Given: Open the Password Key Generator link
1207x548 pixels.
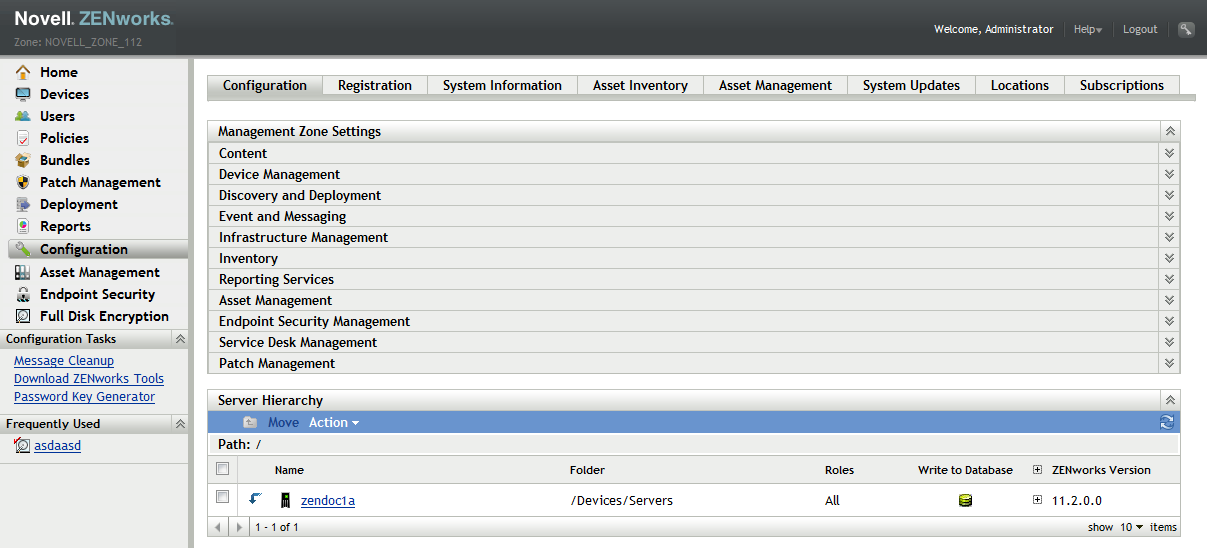Looking at the screenshot, I should (84, 397).
